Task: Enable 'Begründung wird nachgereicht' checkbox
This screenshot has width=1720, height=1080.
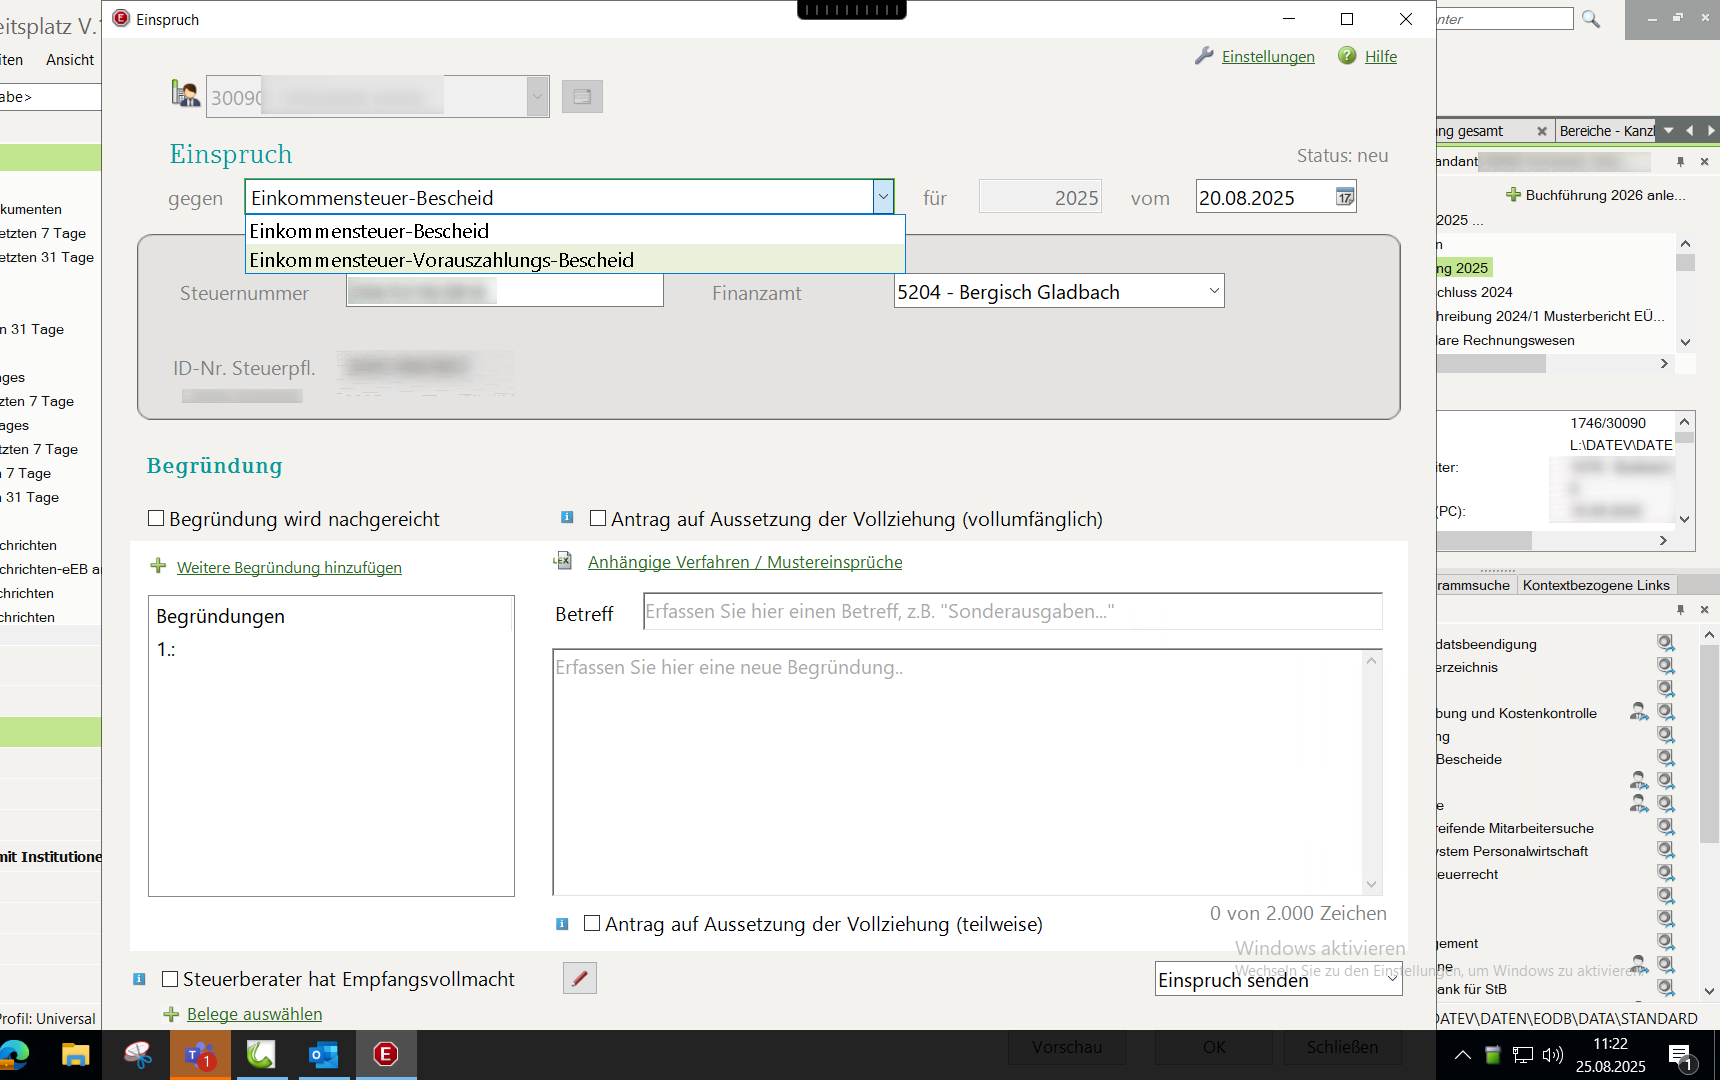Action: (156, 518)
